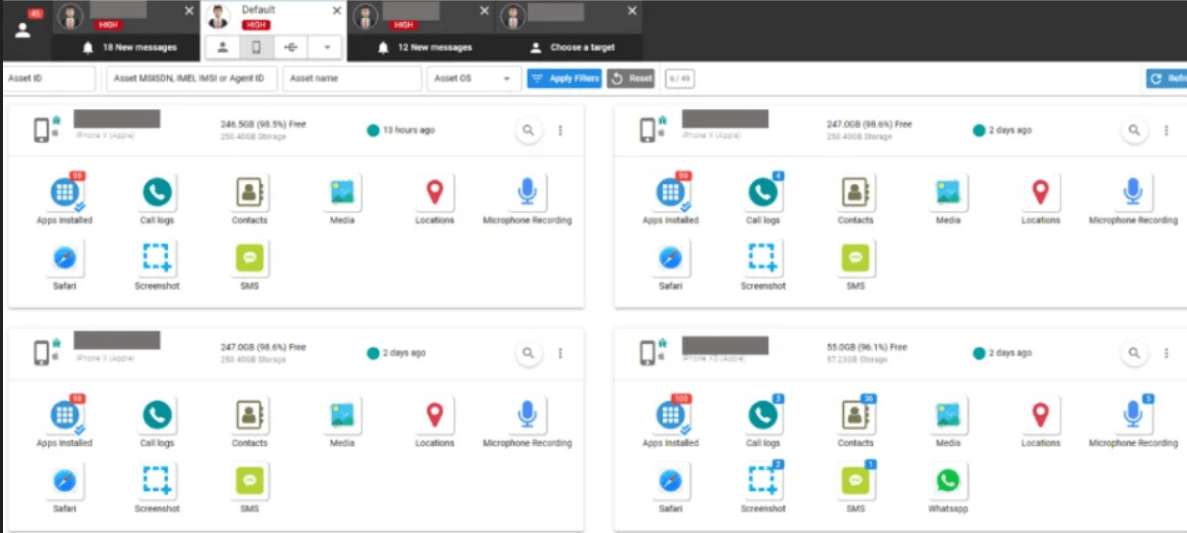
Task: Open Call logs icon with badge 4
Action: [763, 192]
